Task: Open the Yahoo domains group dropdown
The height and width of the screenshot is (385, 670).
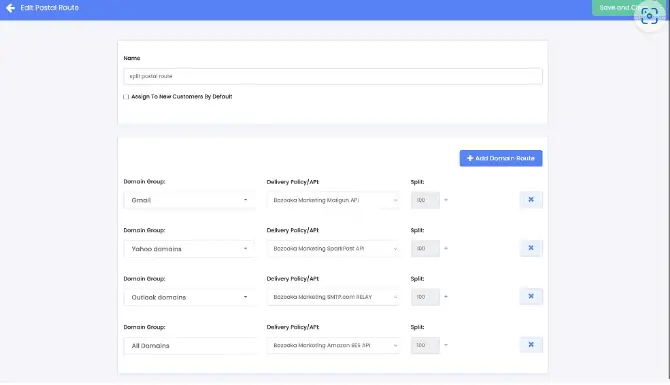Action: click(190, 249)
